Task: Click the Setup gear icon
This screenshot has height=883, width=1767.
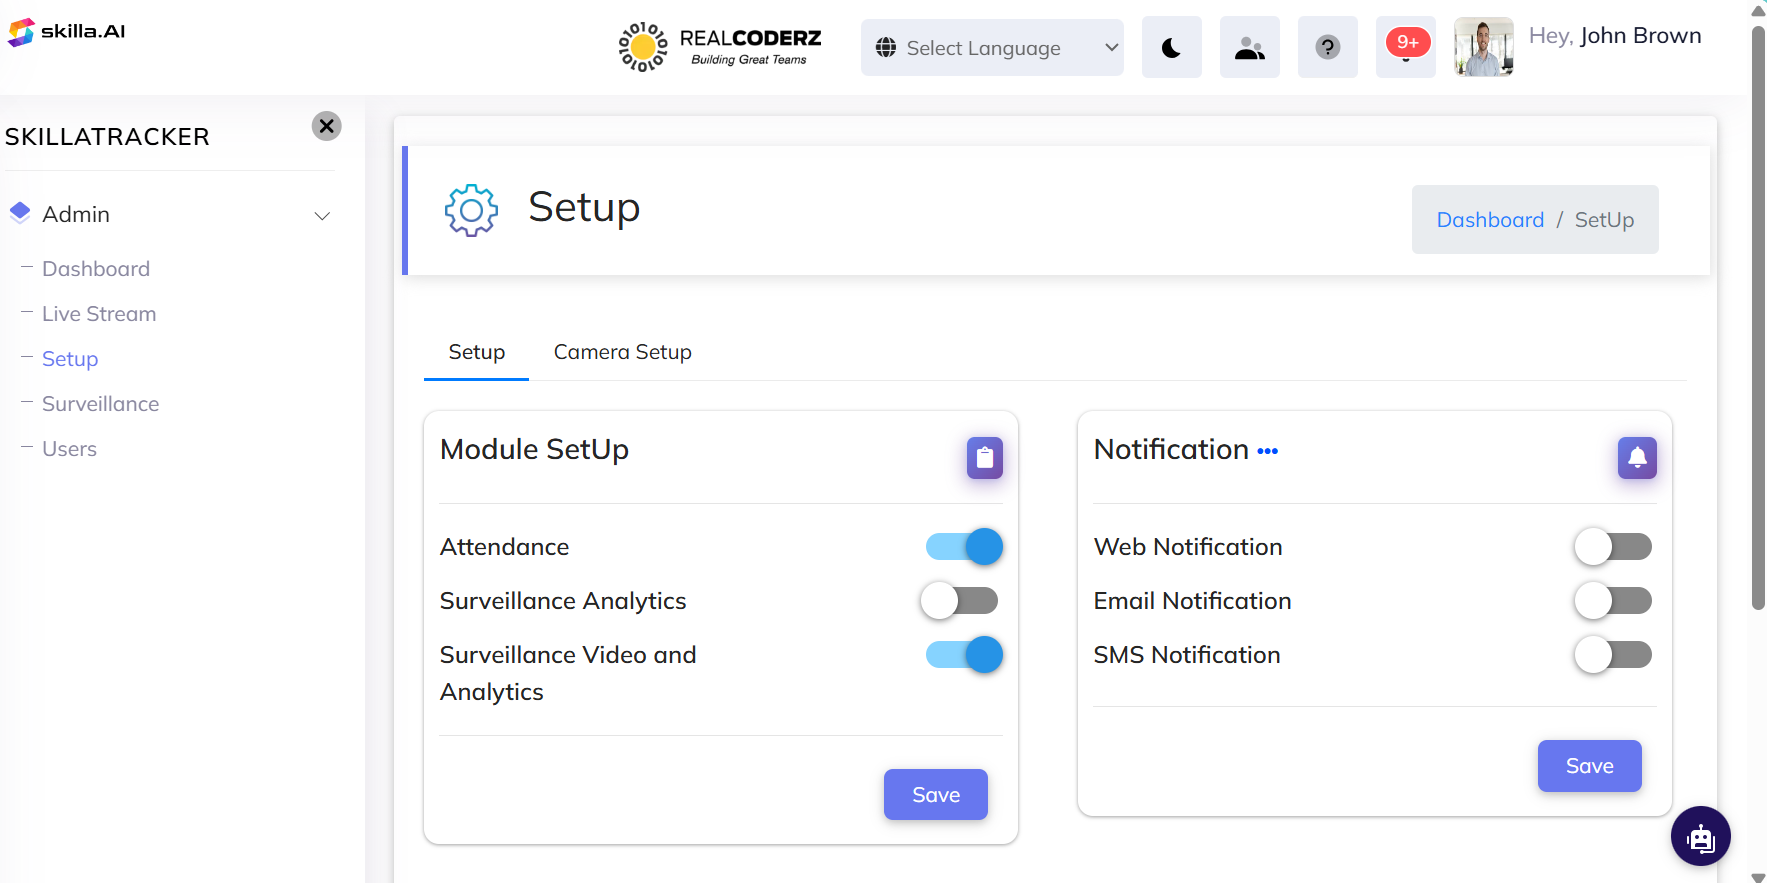Action: coord(471,210)
